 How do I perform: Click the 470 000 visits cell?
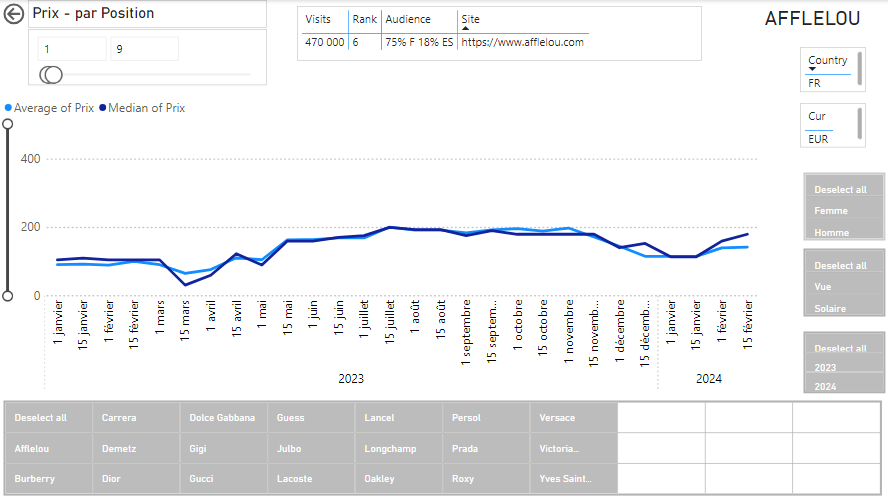tap(325, 42)
